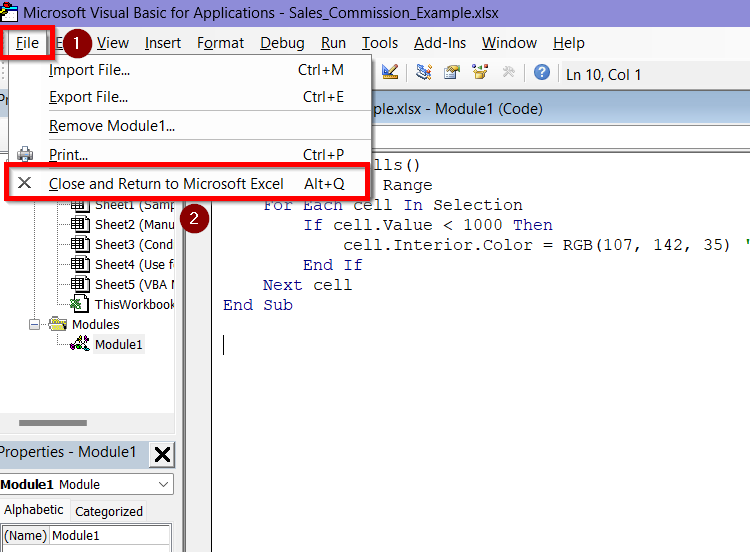Click the End If code line

[x=333, y=265]
